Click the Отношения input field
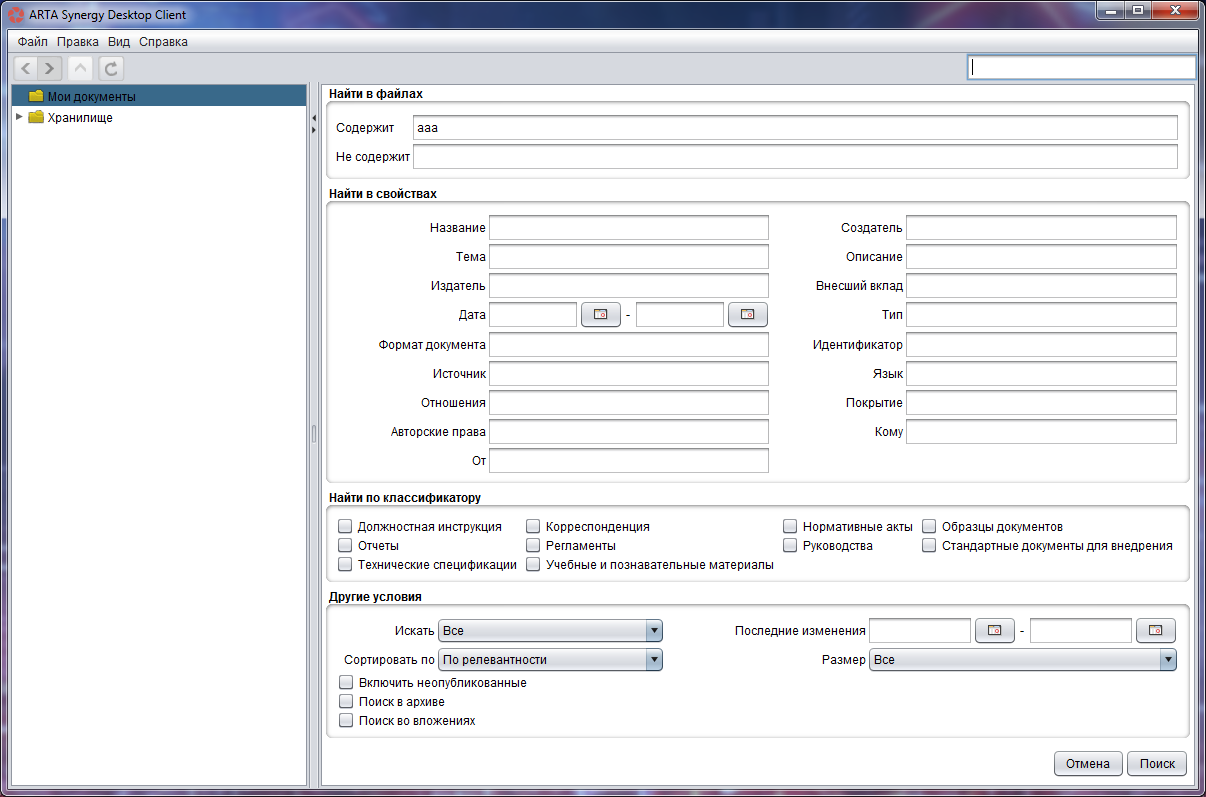1206x797 pixels. click(x=629, y=402)
